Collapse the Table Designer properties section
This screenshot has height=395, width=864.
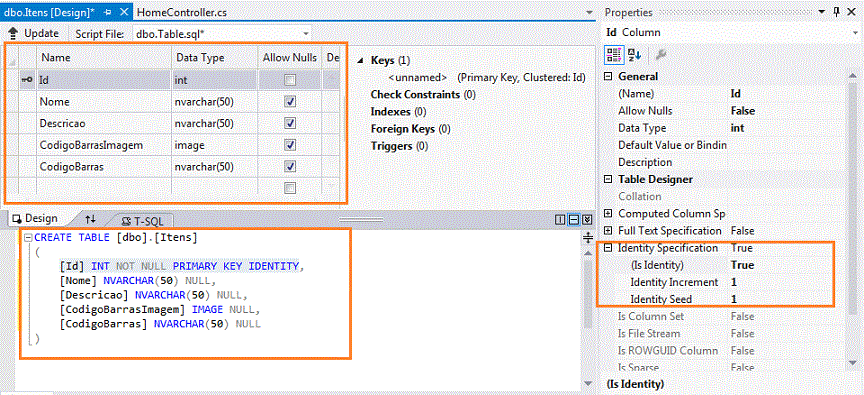pyautogui.click(x=609, y=180)
